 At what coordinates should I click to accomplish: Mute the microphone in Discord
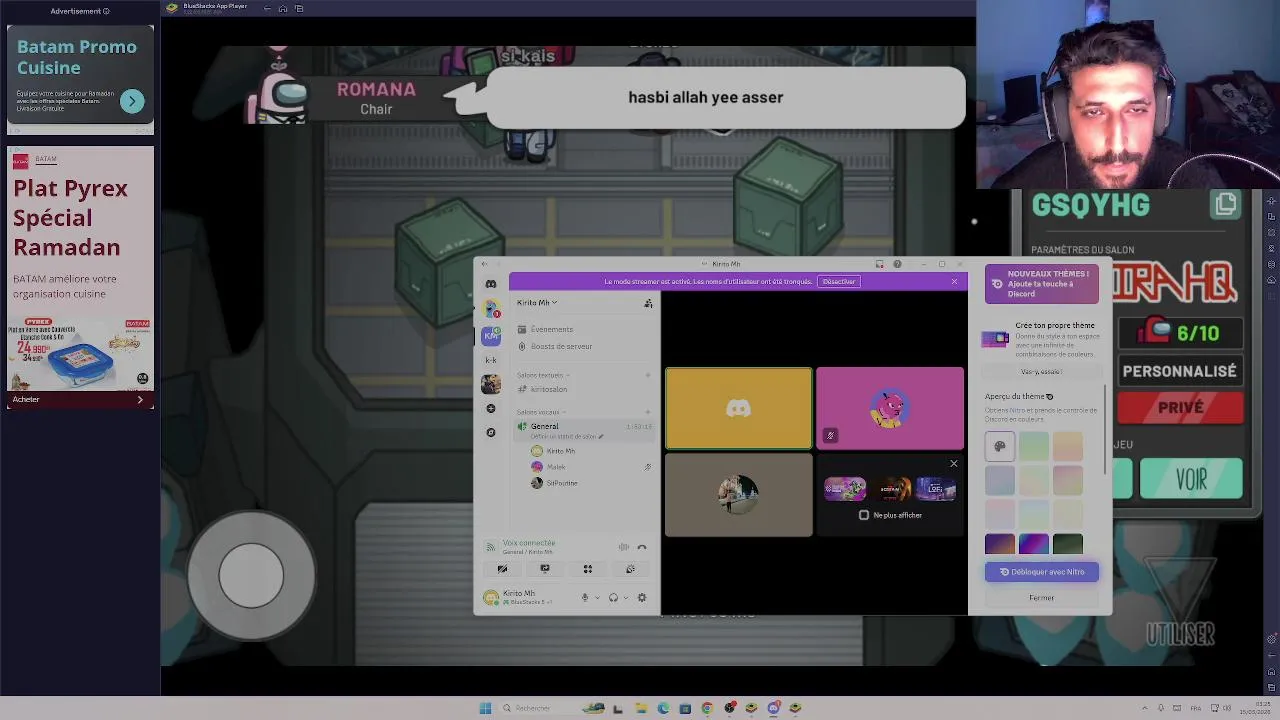click(x=585, y=598)
